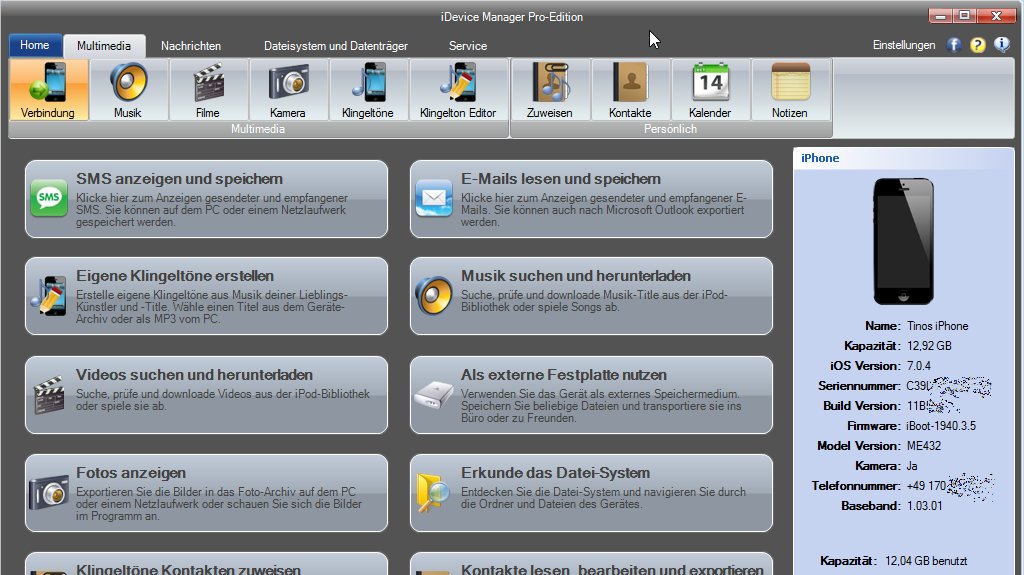This screenshot has height=575, width=1024.
Task: Click the iPhone device image
Action: click(904, 241)
